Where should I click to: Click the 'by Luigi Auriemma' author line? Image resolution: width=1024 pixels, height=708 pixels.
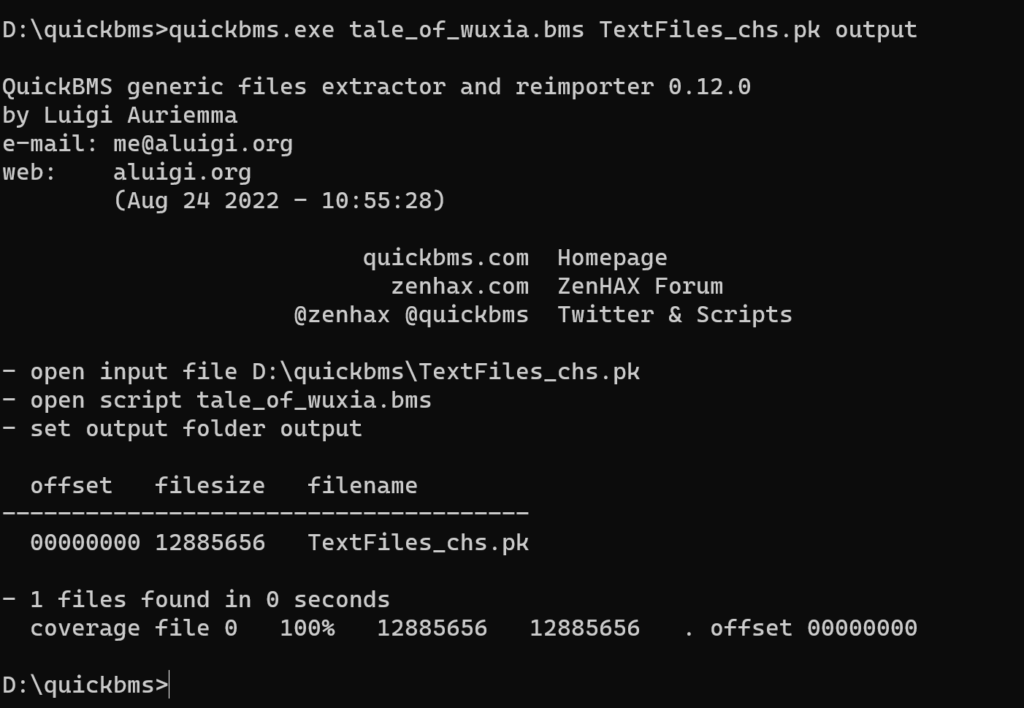coord(119,115)
